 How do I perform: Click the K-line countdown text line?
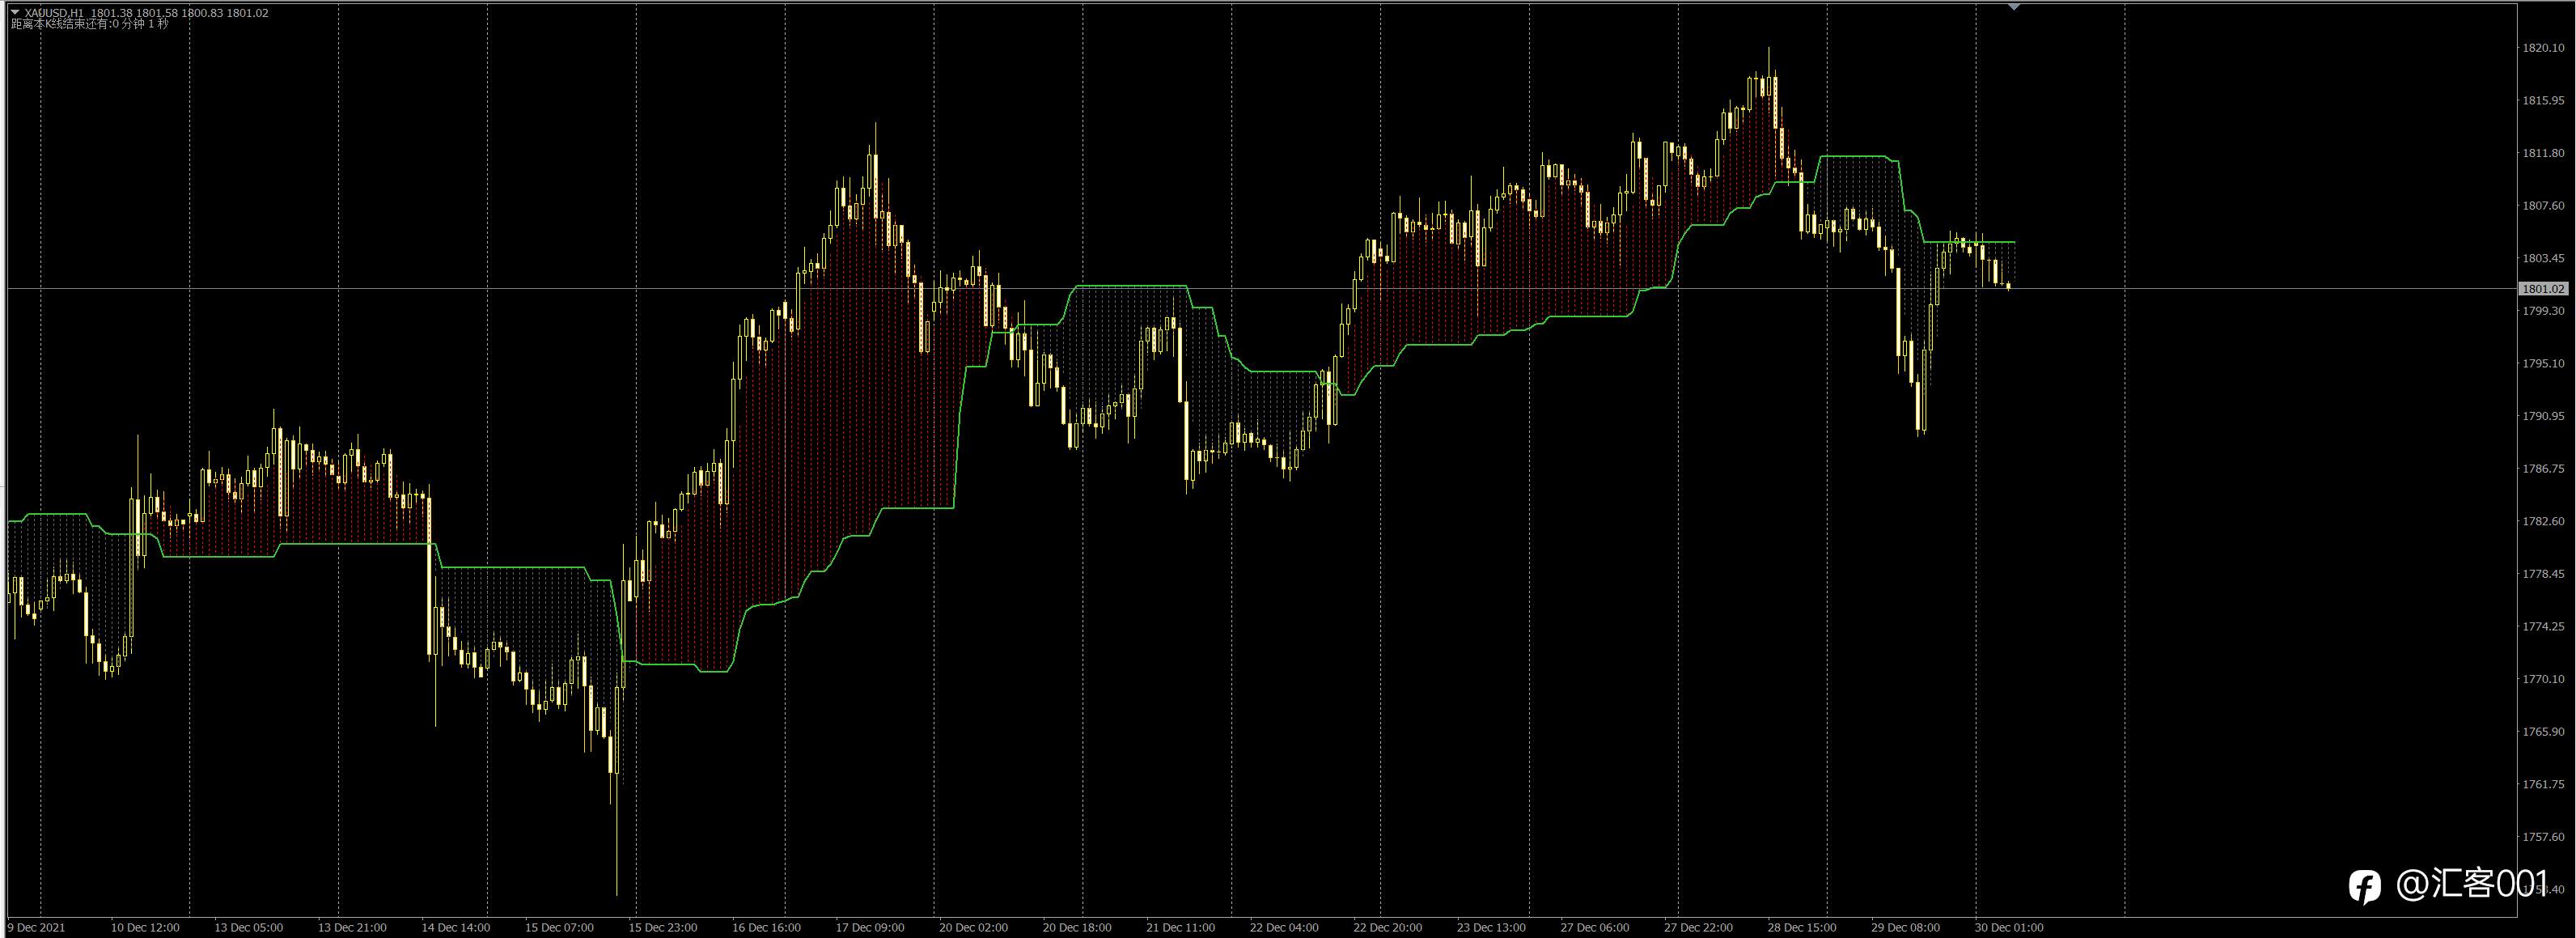[90, 24]
